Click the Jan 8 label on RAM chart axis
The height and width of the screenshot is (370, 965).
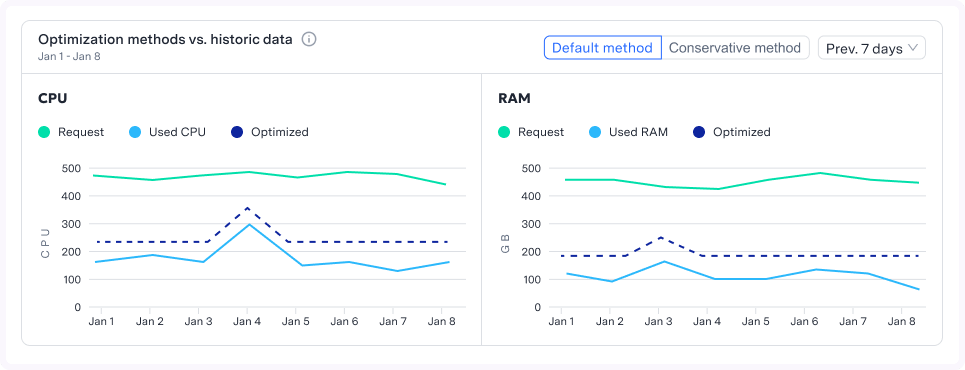903,321
